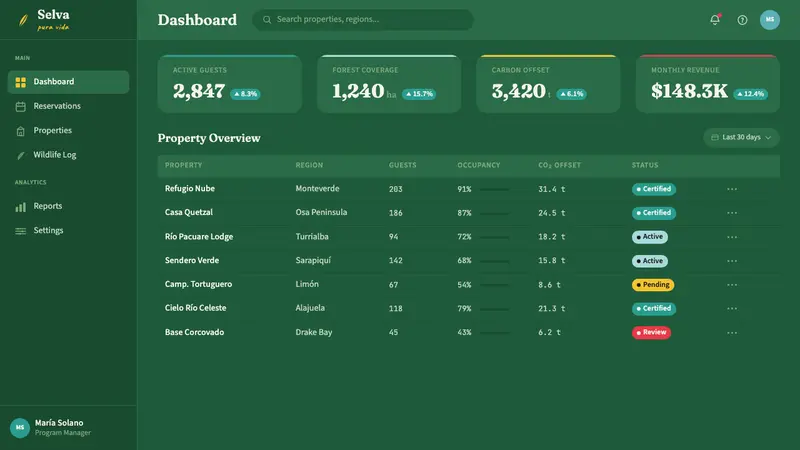Open more options for Refugio Nube
The width and height of the screenshot is (800, 450).
(732, 189)
